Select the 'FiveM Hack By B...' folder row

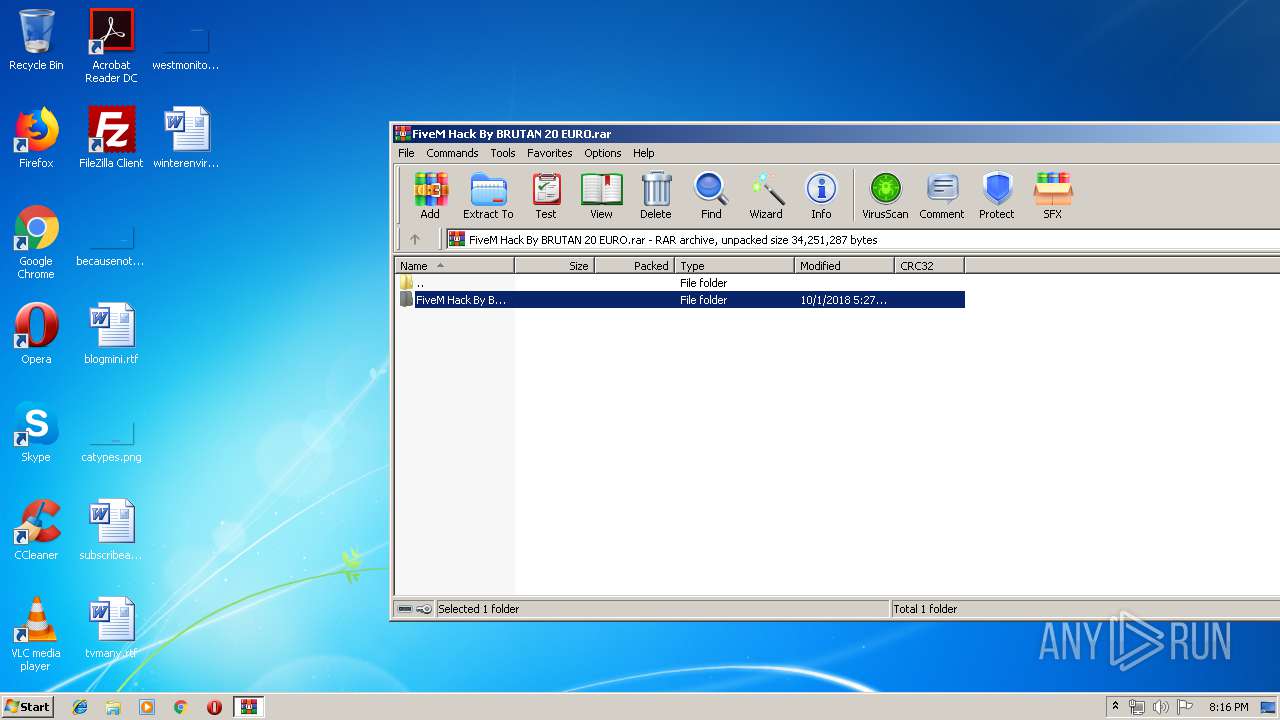680,300
